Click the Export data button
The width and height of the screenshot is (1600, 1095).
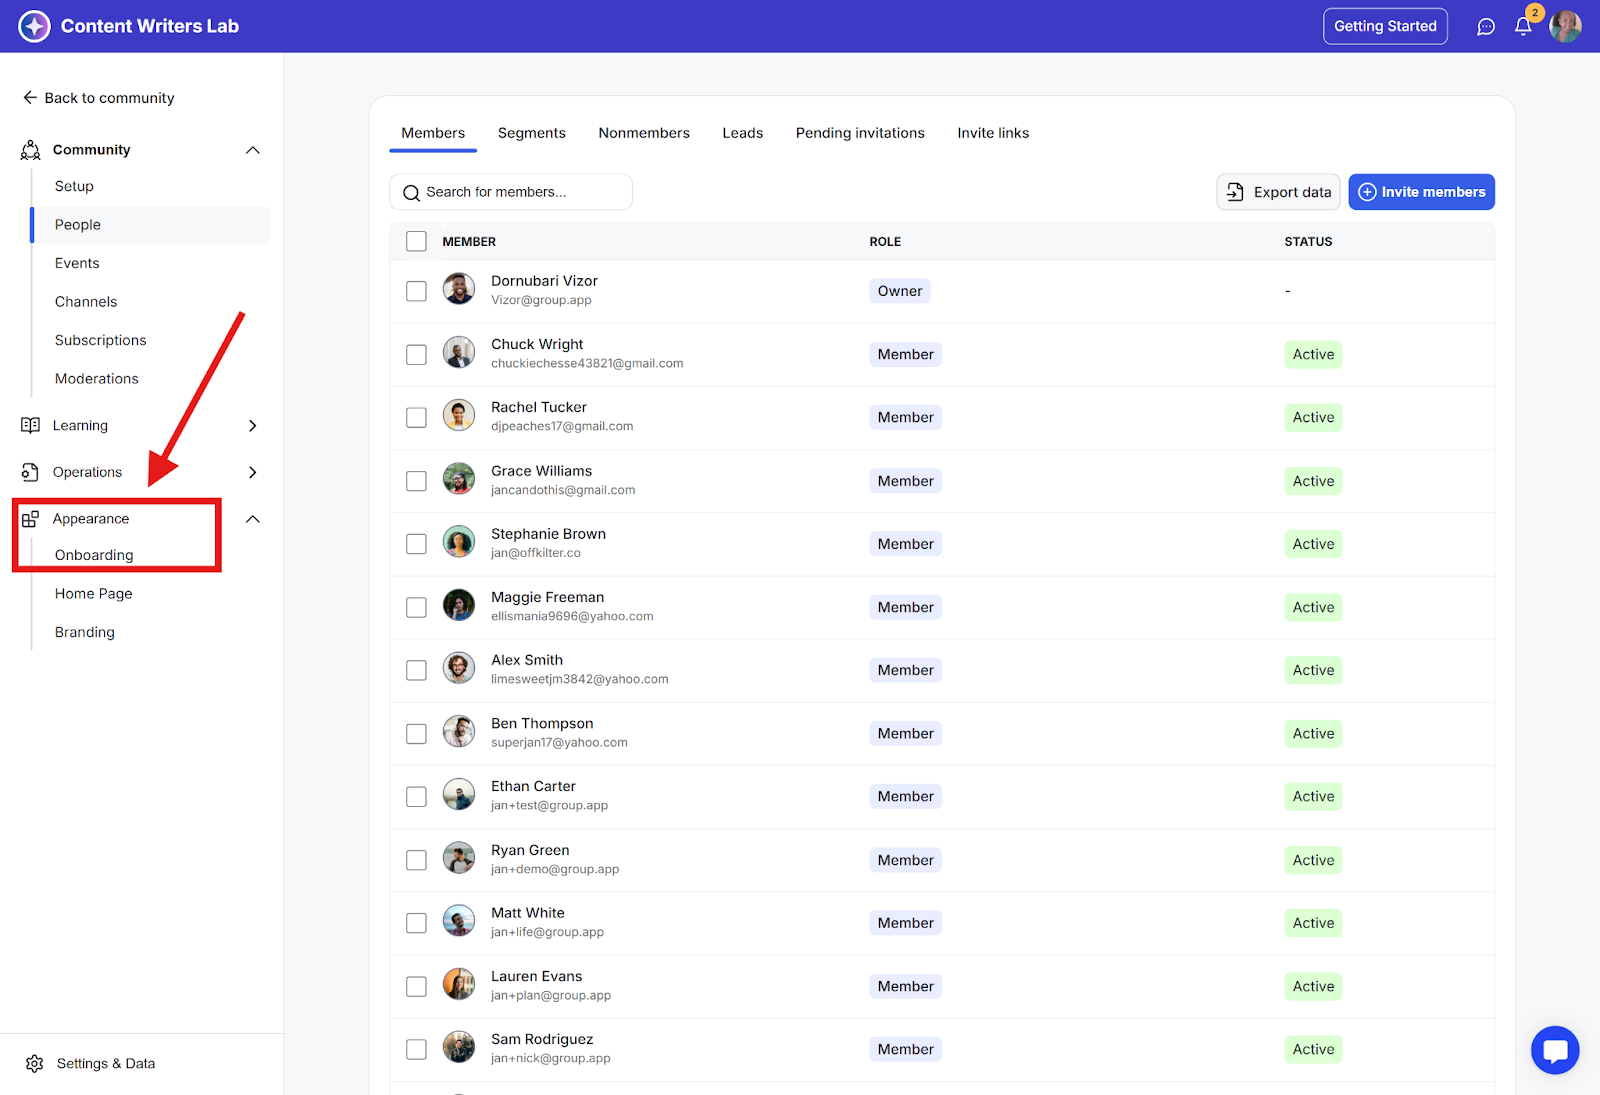pos(1278,192)
